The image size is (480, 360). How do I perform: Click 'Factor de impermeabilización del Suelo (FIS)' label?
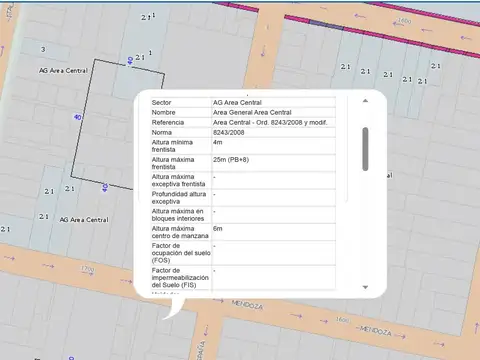pos(180,278)
